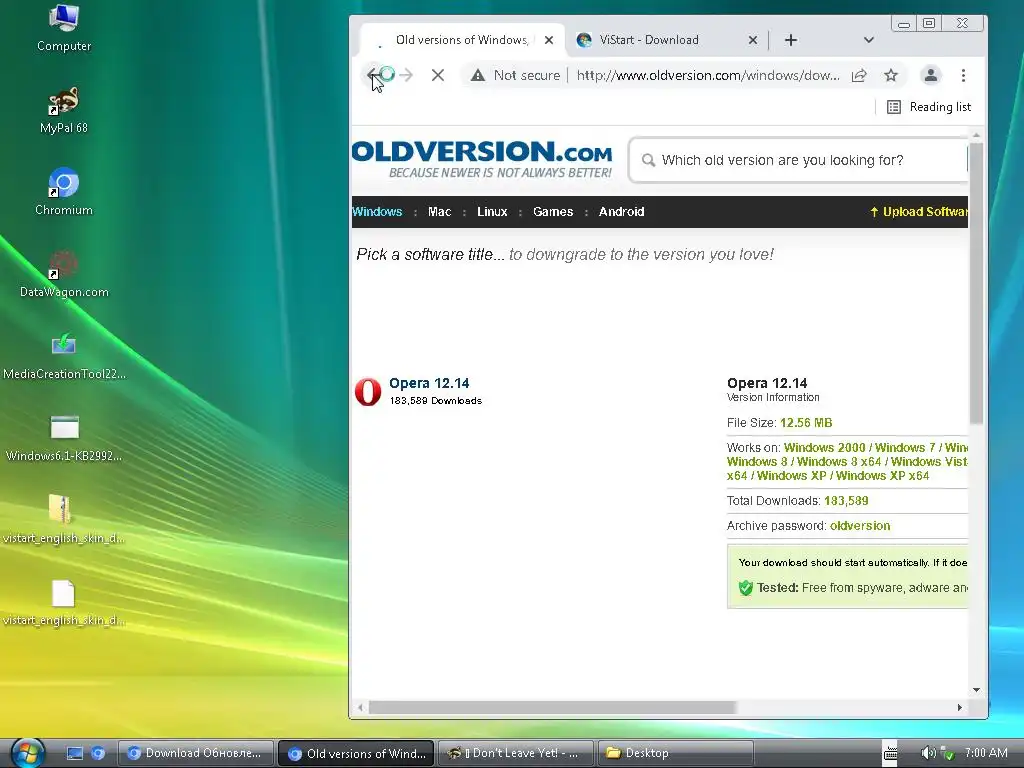Click the horizontal scrollbar left arrow
The image size is (1024, 768).
360,707
